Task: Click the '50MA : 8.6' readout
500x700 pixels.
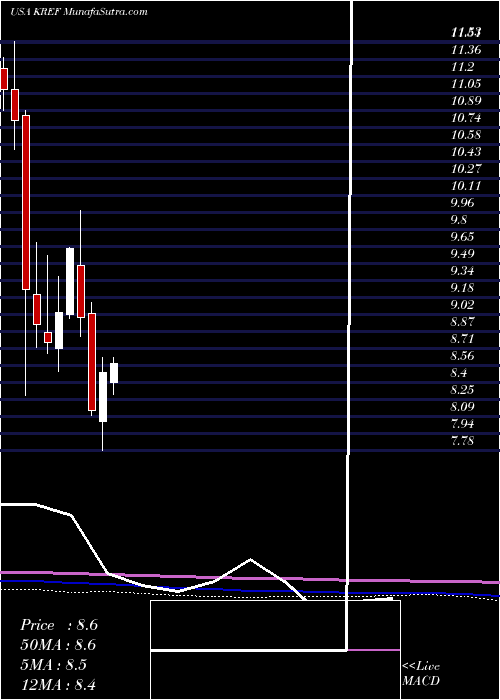Action: [58, 645]
